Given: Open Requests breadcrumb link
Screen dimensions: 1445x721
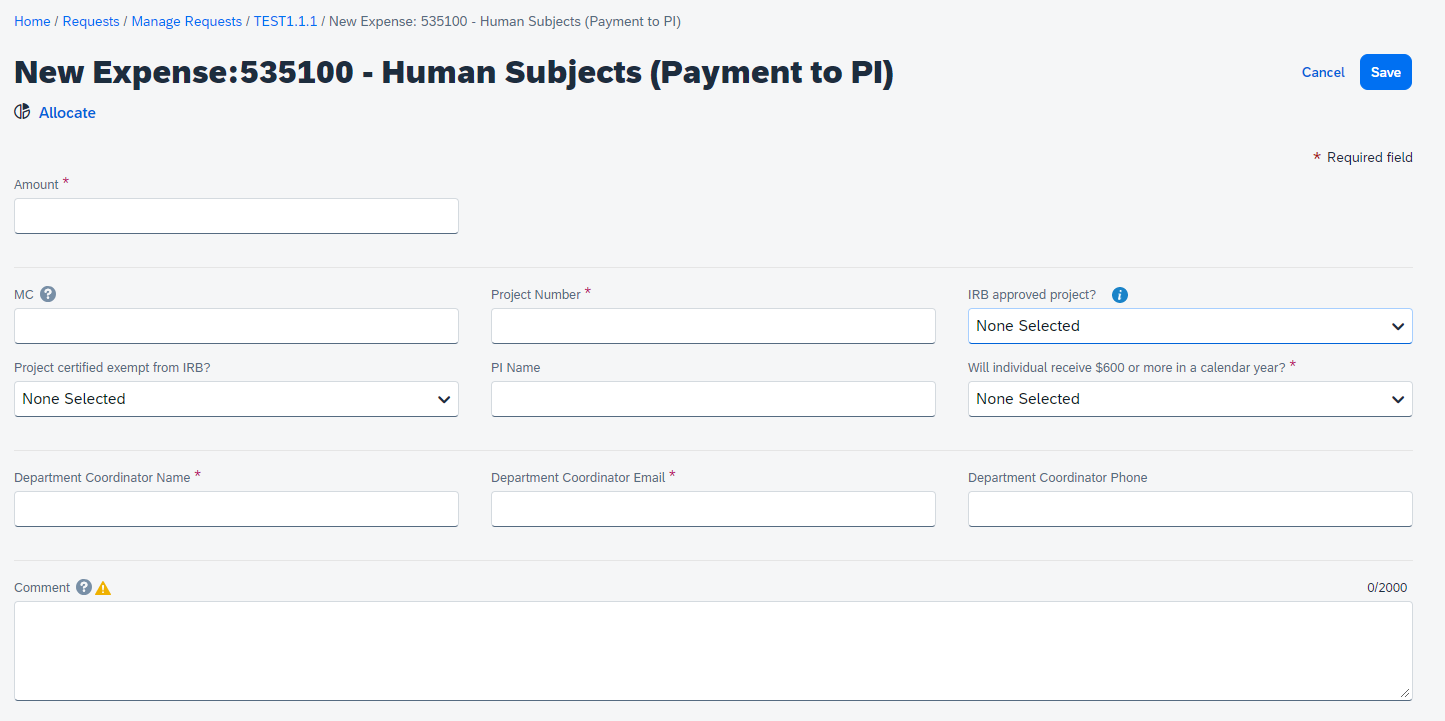Looking at the screenshot, I should 91,21.
